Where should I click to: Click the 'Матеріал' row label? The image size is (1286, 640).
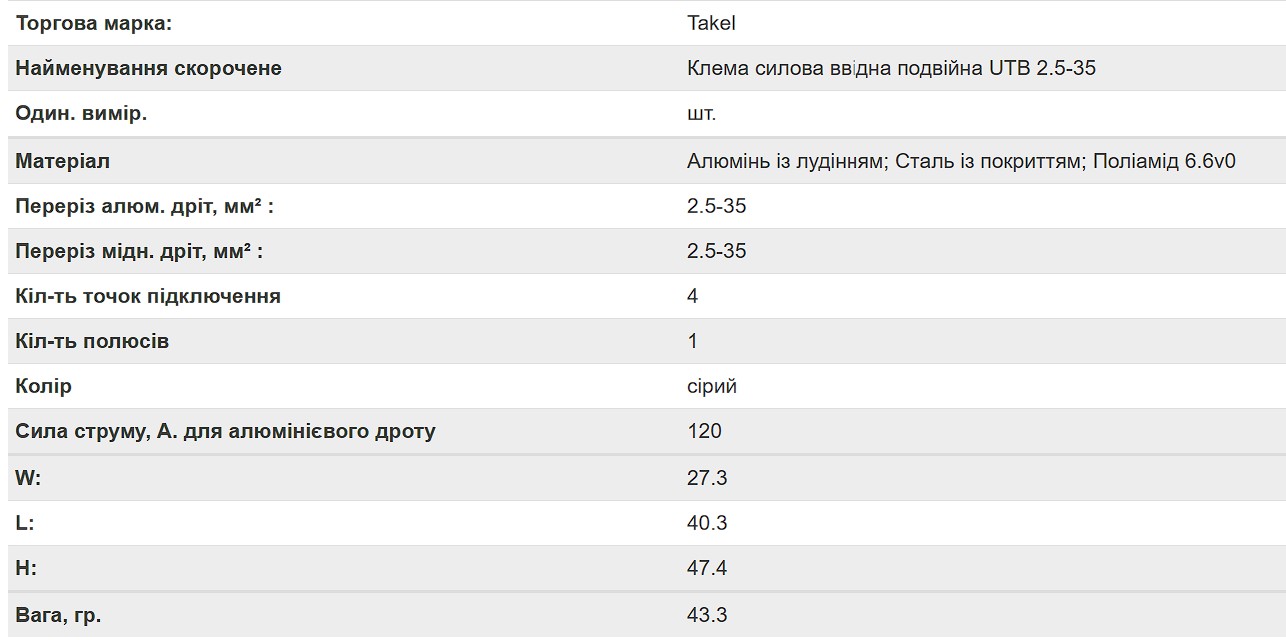click(x=63, y=160)
